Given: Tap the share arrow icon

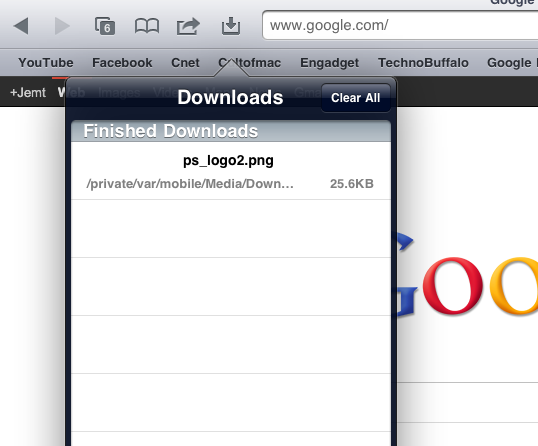Looking at the screenshot, I should (x=188, y=26).
